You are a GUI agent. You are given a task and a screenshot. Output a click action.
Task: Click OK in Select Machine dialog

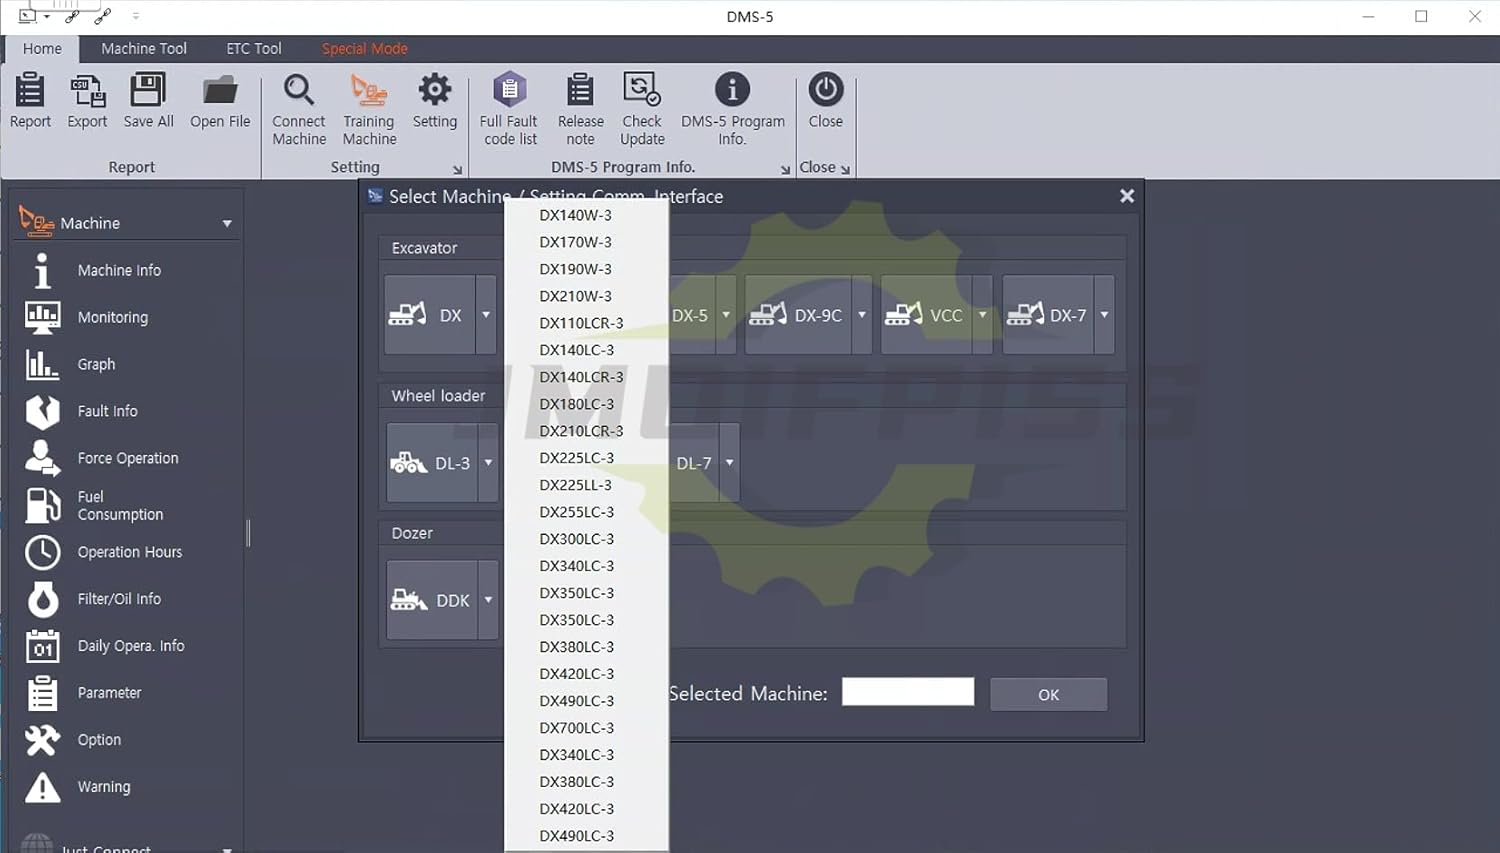tap(1048, 694)
